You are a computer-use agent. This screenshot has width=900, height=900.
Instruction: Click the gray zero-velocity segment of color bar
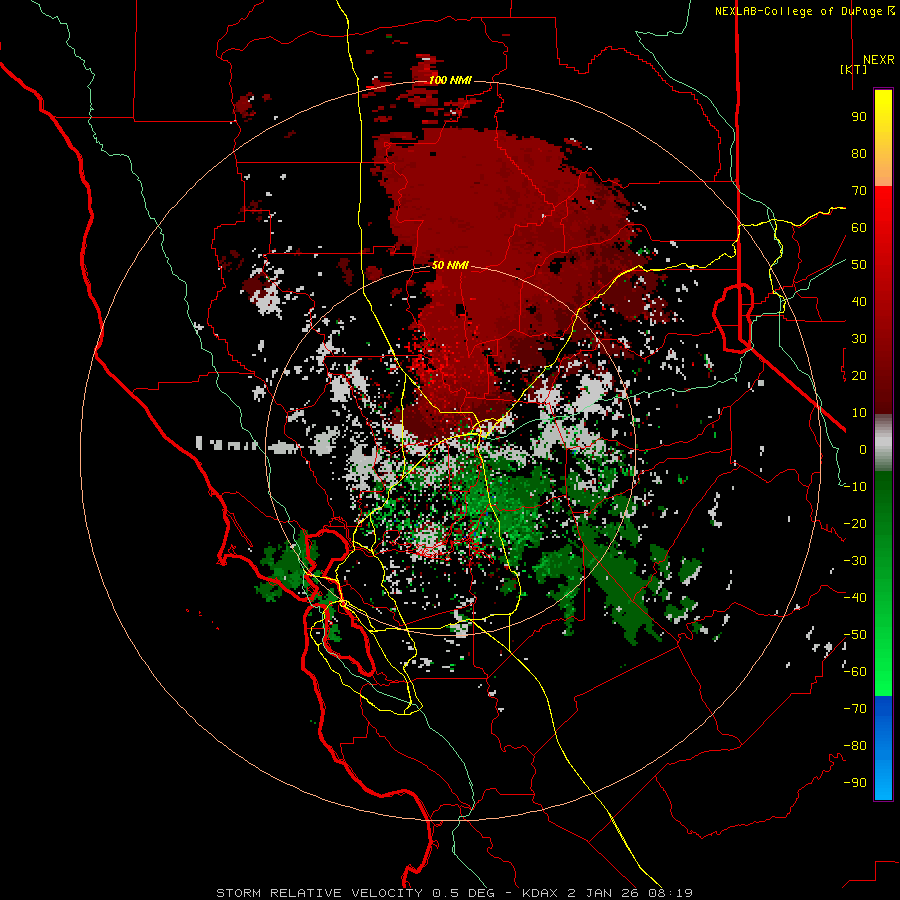(883, 443)
